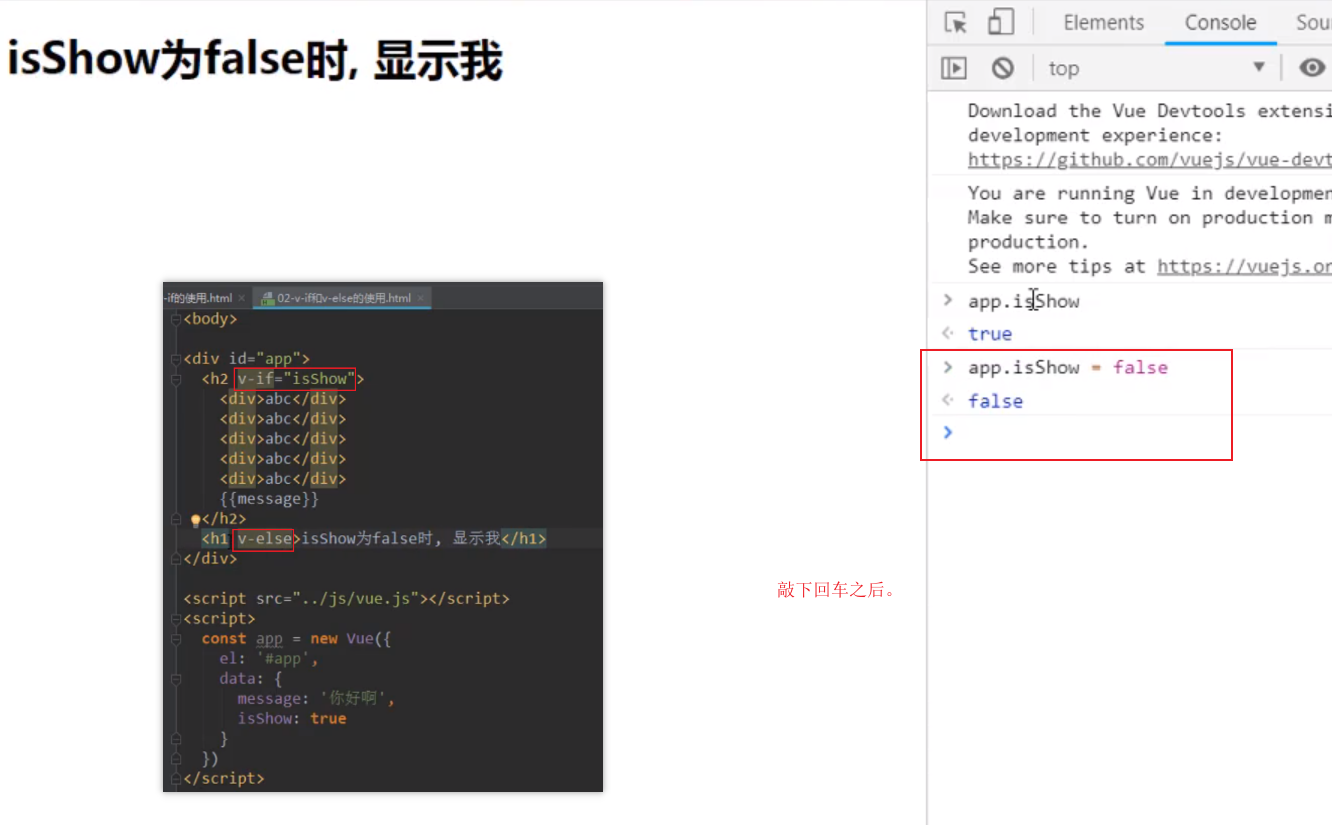Open the github.com/vuejs/vue-devtools link
The width and height of the screenshot is (1332, 825).
click(x=1150, y=160)
